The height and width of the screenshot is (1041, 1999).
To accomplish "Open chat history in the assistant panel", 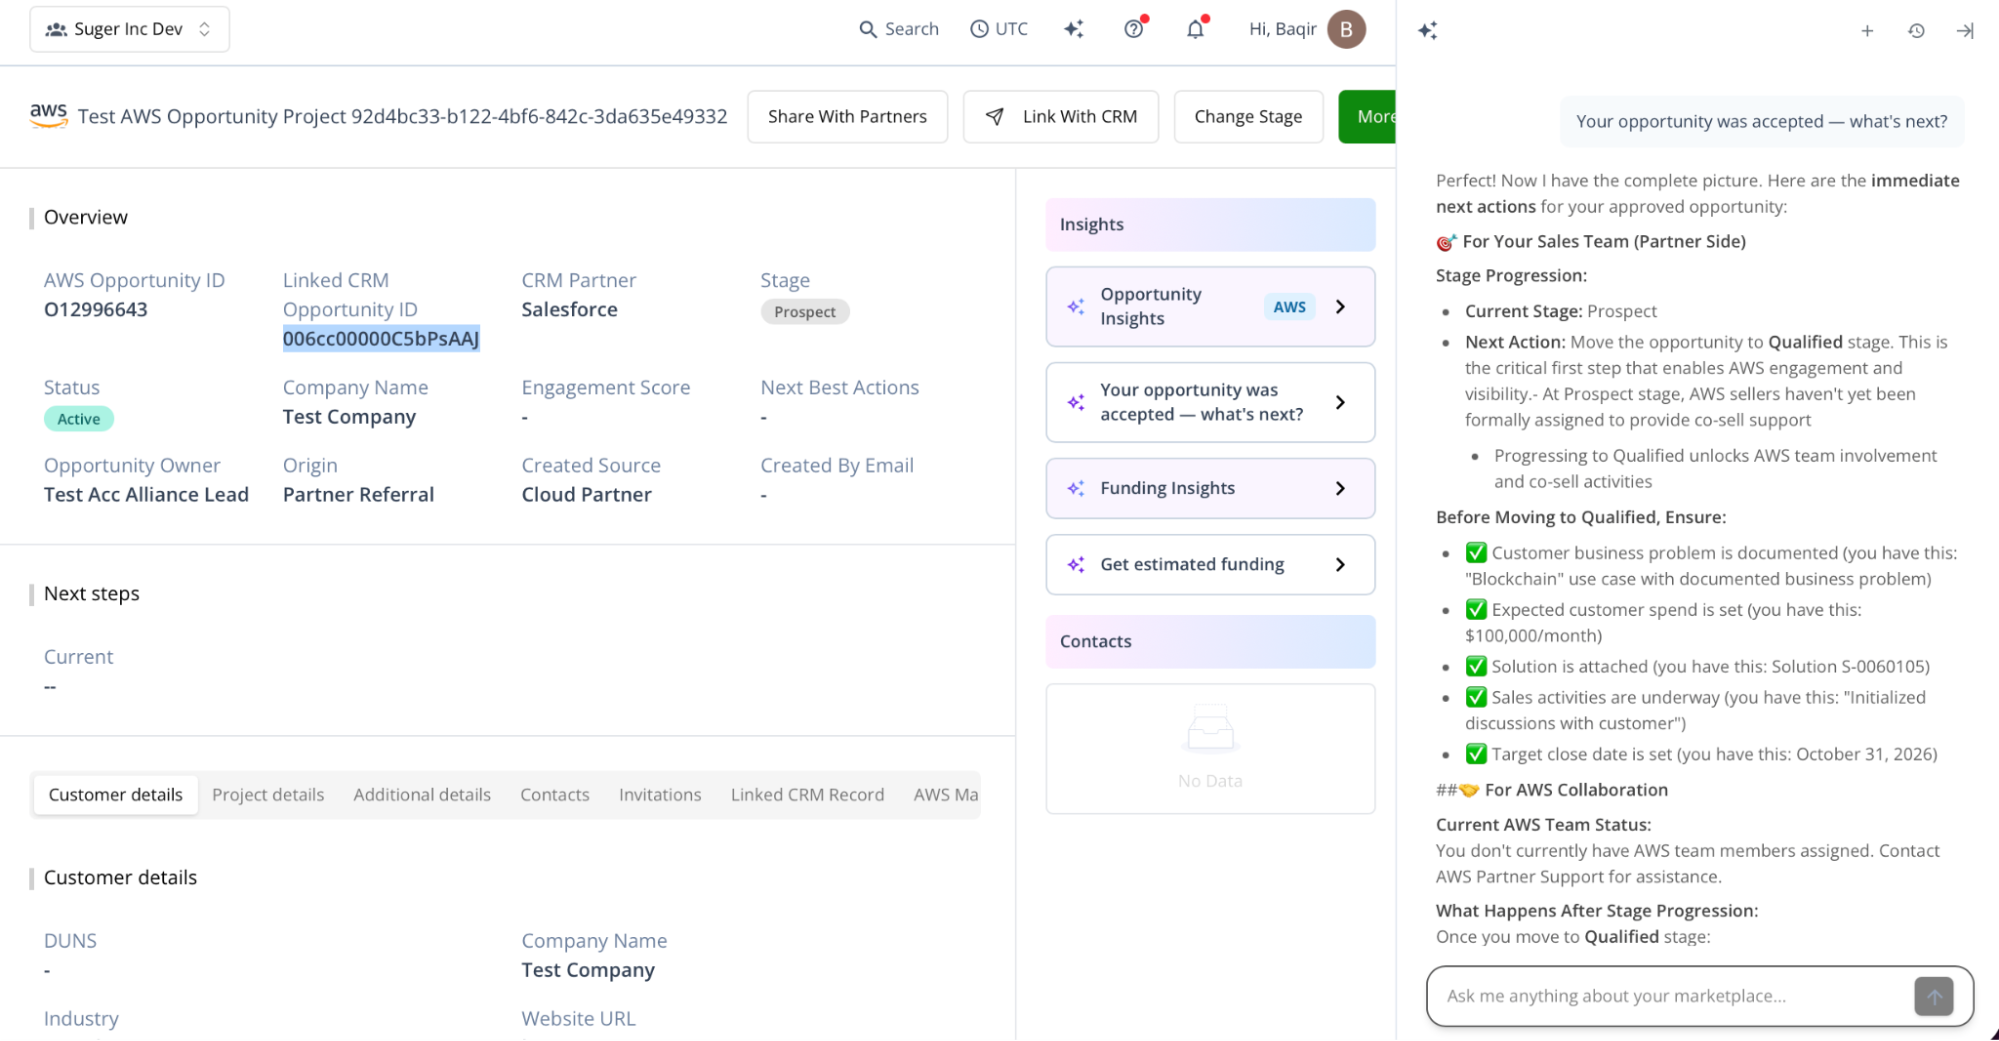I will [x=1916, y=30].
